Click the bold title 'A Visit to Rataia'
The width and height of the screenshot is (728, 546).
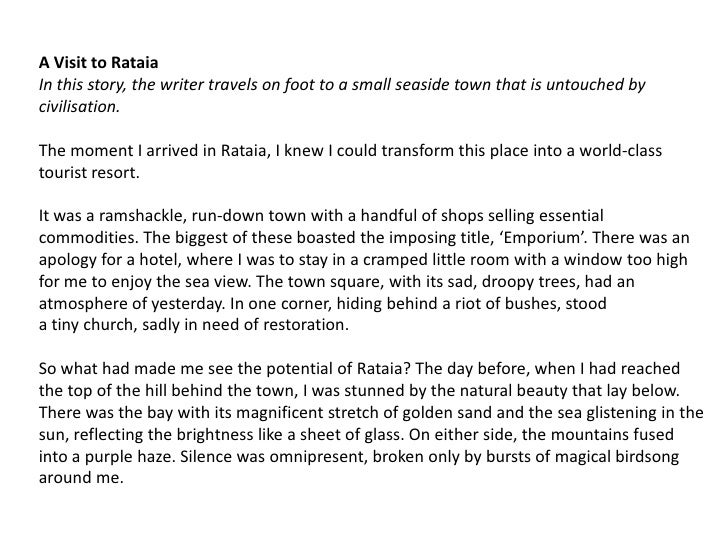tap(98, 62)
